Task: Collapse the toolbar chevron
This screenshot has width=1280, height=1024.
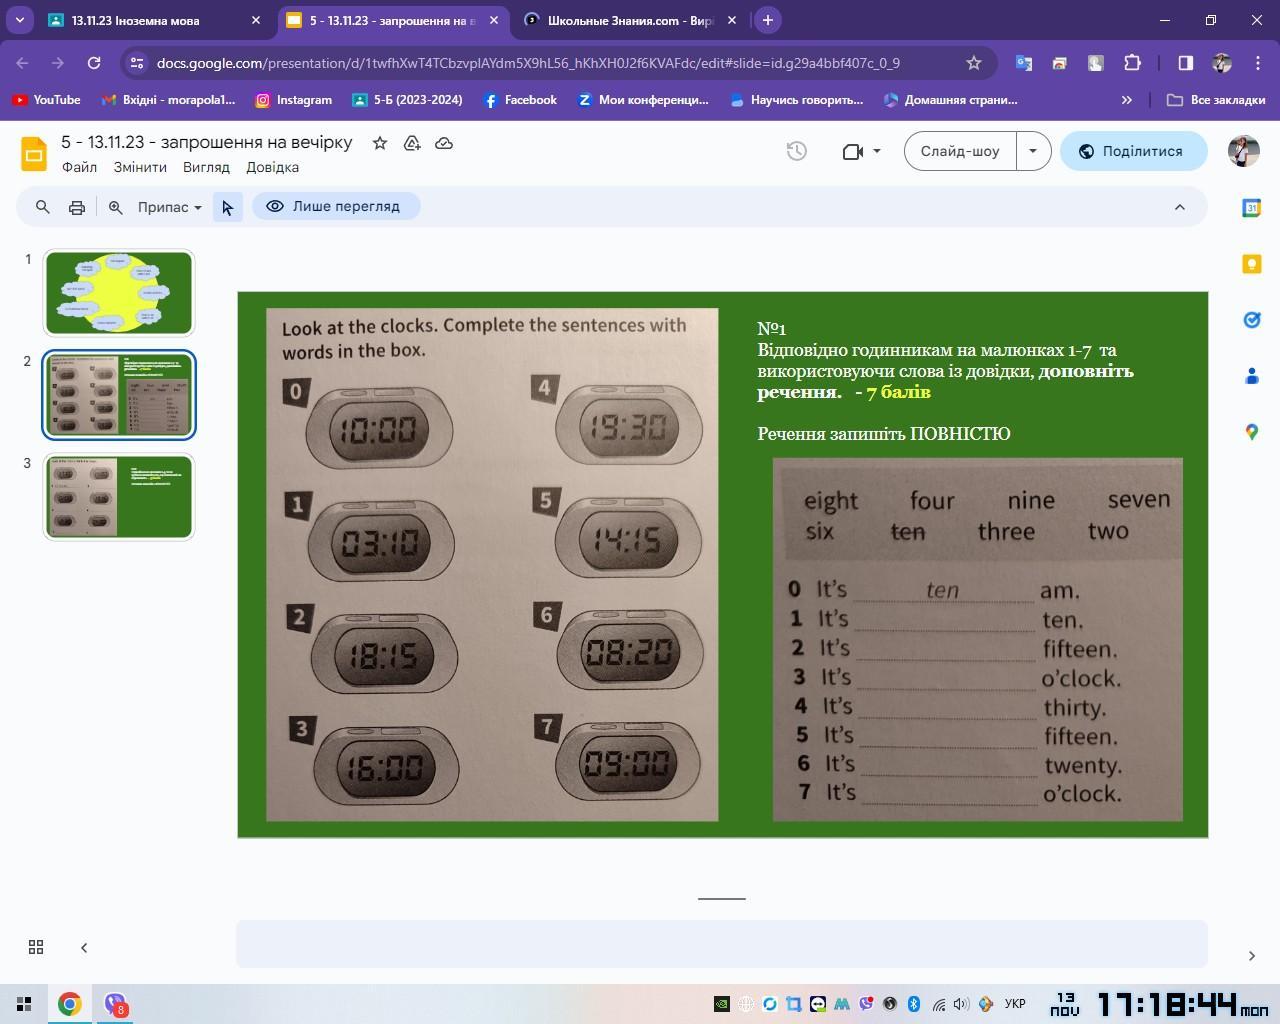Action: pyautogui.click(x=1180, y=207)
